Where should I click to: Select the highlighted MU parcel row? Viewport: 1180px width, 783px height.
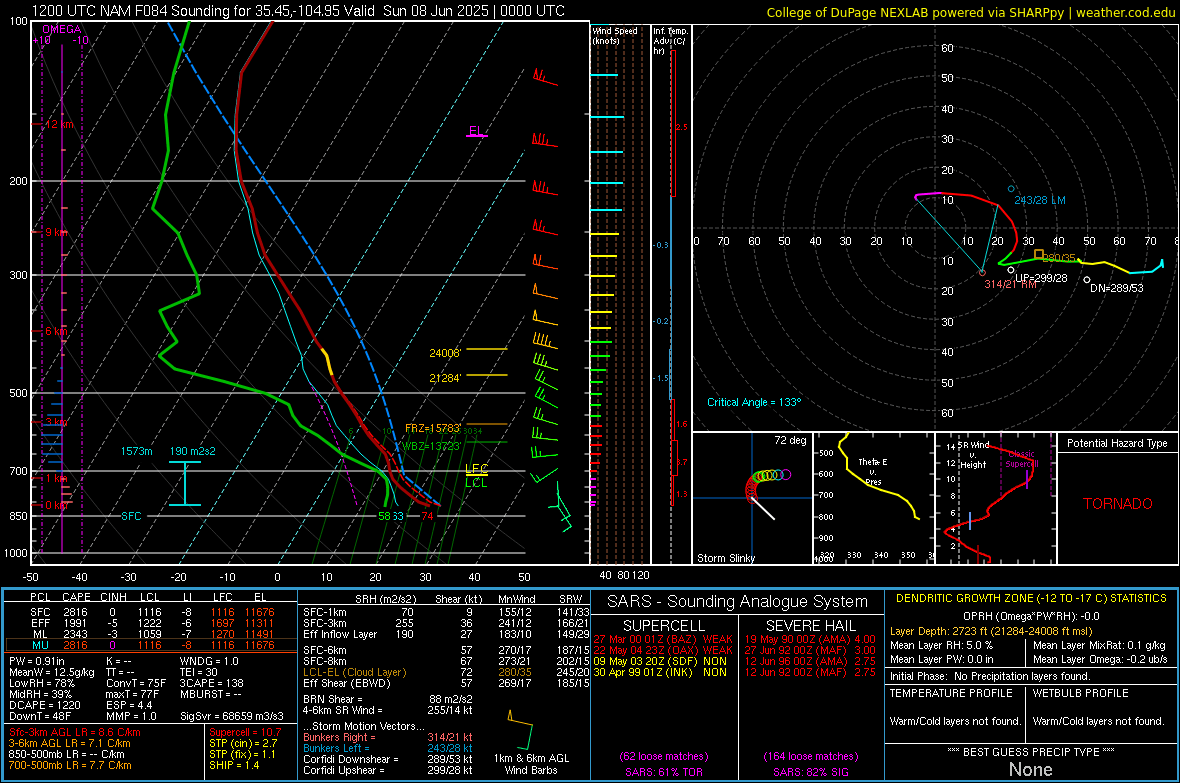click(x=151, y=644)
